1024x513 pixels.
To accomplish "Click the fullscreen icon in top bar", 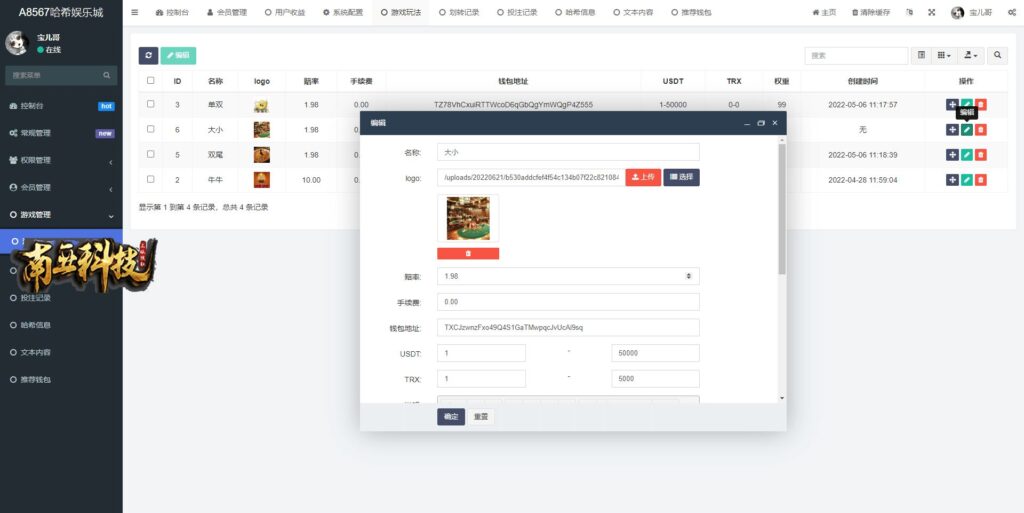I will click(932, 12).
